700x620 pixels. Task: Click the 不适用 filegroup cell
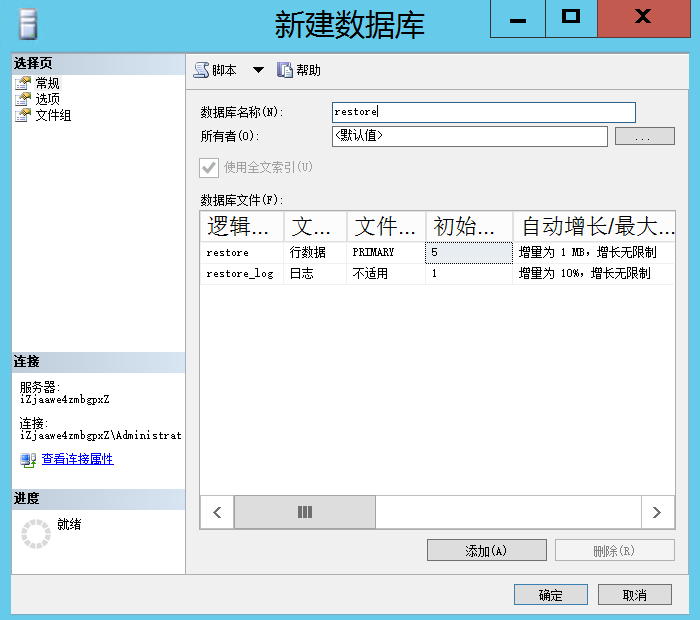point(386,274)
